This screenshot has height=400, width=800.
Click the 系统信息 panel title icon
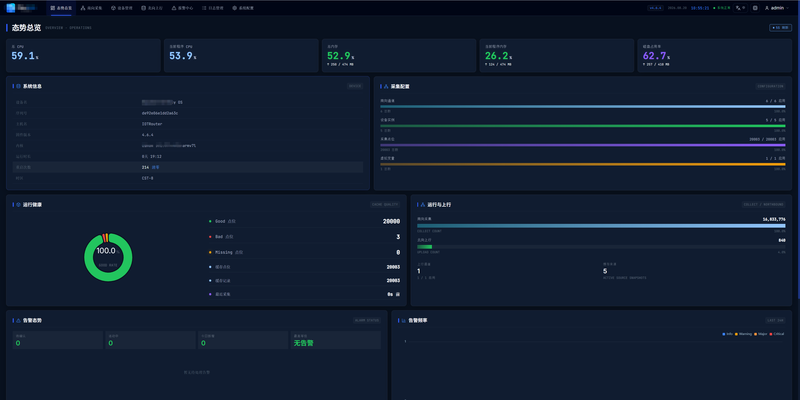(x=19, y=86)
